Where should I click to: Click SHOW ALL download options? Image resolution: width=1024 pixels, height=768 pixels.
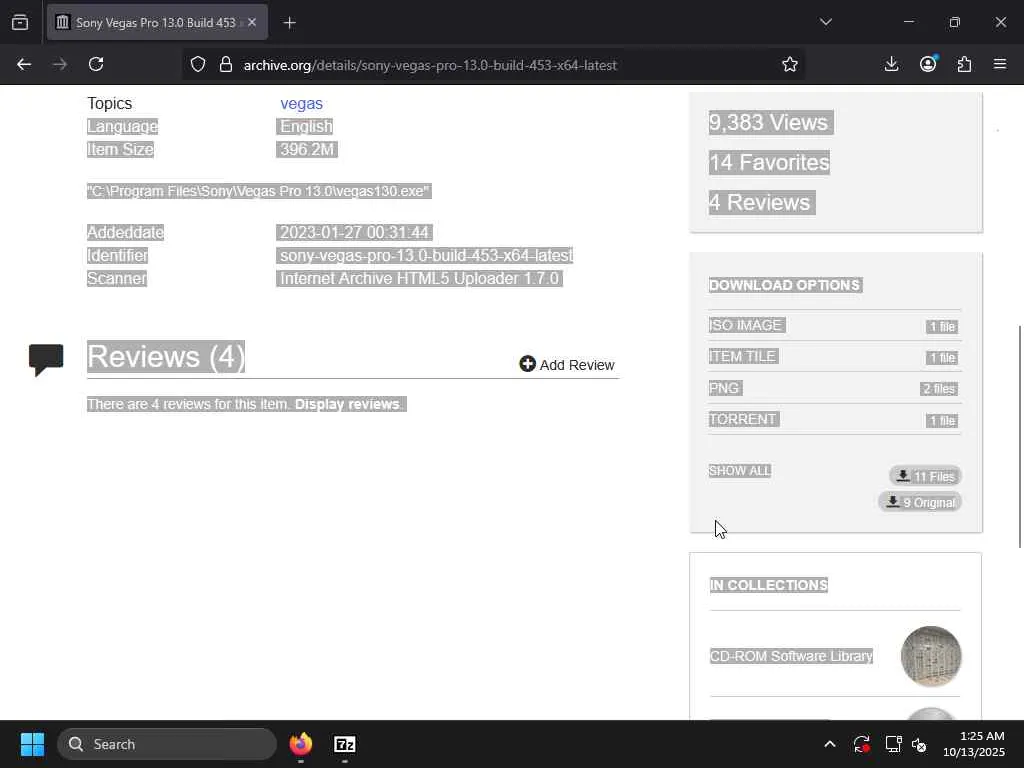pyautogui.click(x=740, y=471)
